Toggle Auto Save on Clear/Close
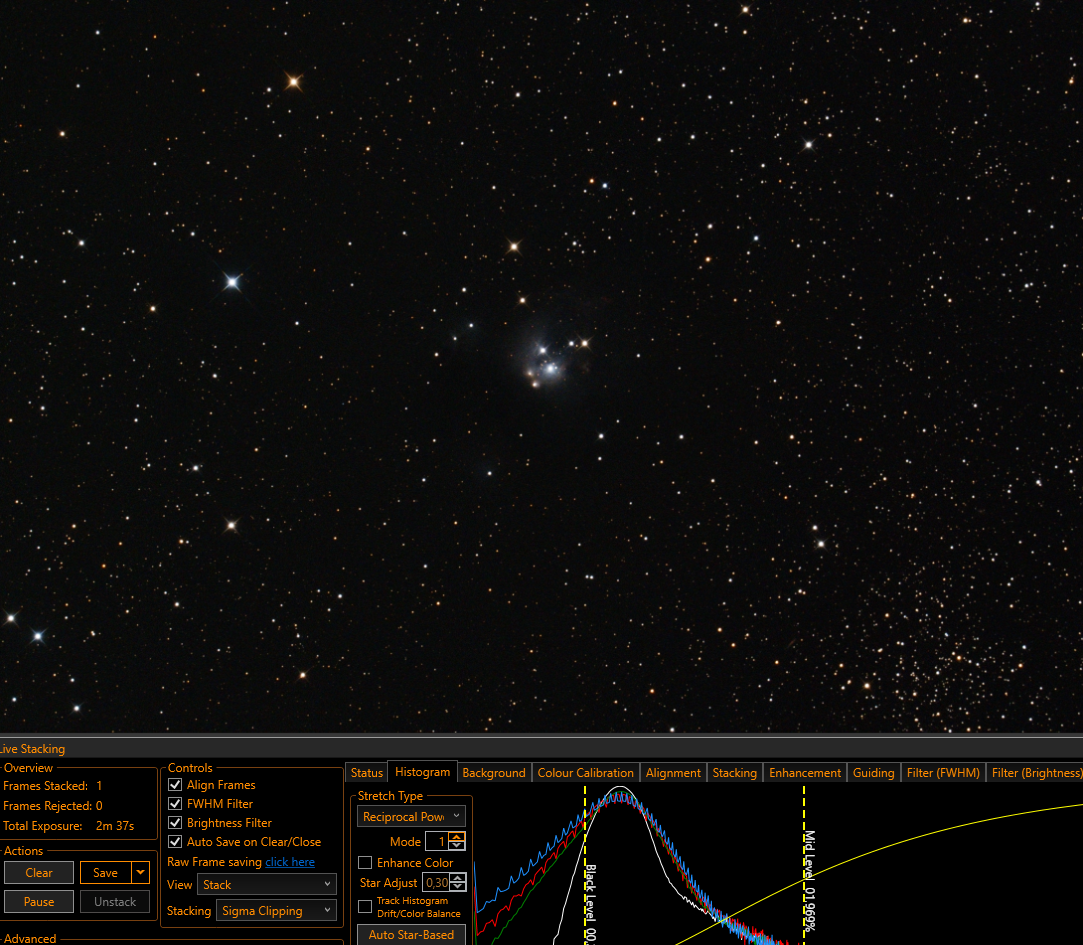The width and height of the screenshot is (1083, 945). pyautogui.click(x=175, y=841)
